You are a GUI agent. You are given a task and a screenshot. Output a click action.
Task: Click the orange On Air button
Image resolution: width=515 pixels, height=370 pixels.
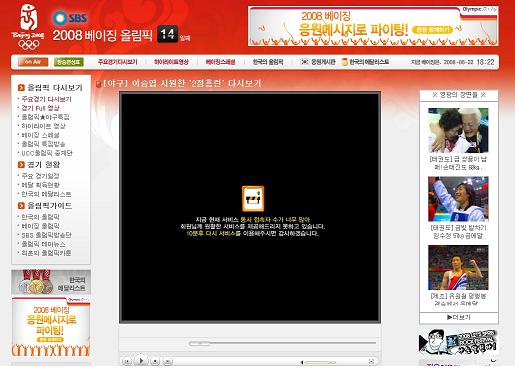coord(33,62)
